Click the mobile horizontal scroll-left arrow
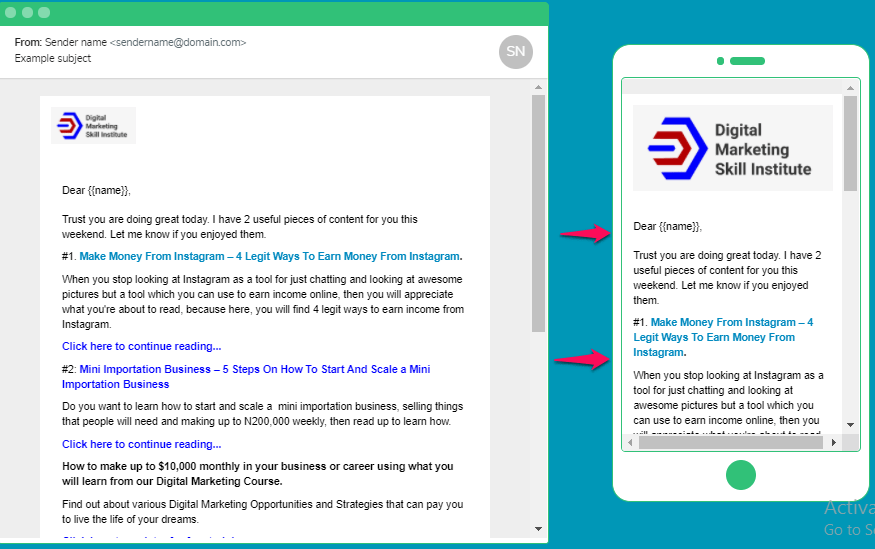The height and width of the screenshot is (549, 875). pos(631,442)
